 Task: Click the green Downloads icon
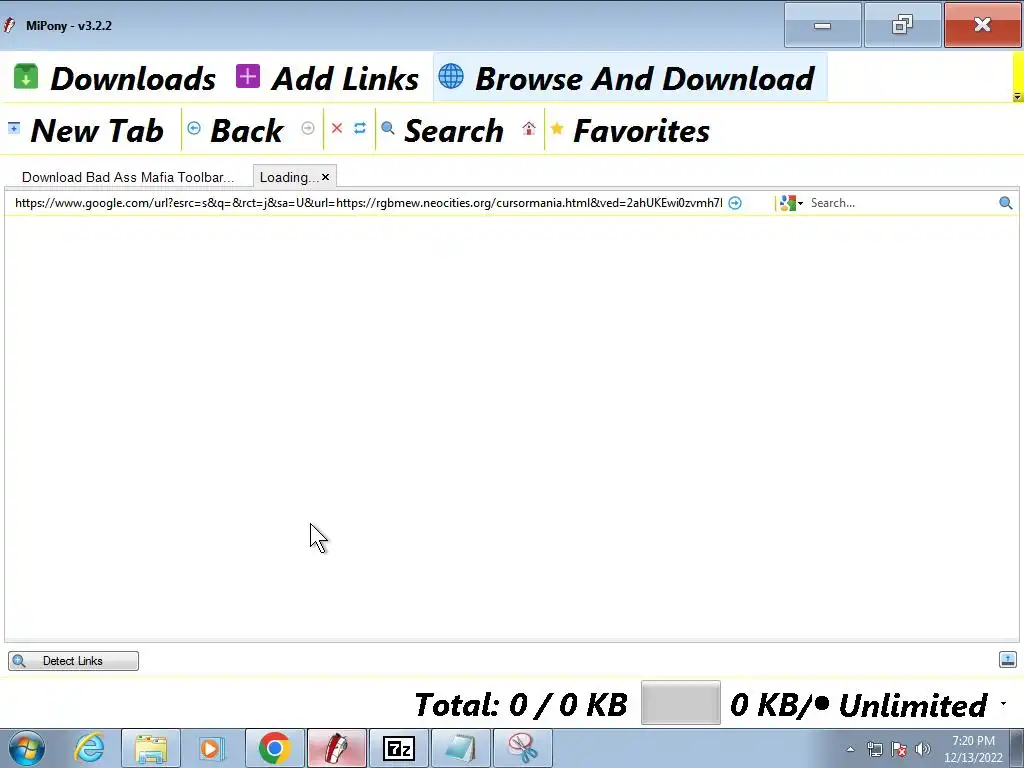(x=25, y=76)
